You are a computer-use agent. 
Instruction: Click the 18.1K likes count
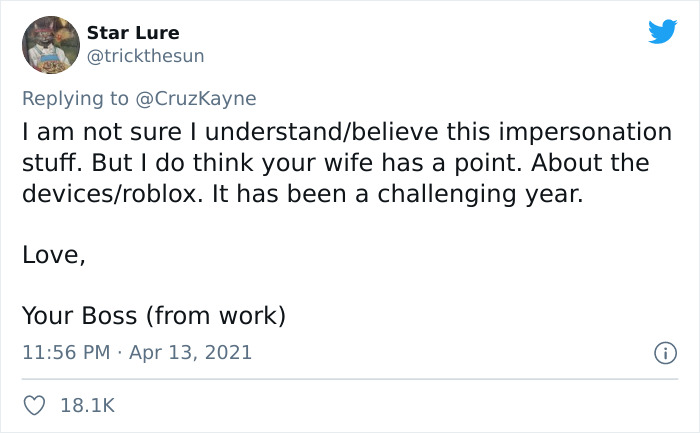click(x=88, y=405)
